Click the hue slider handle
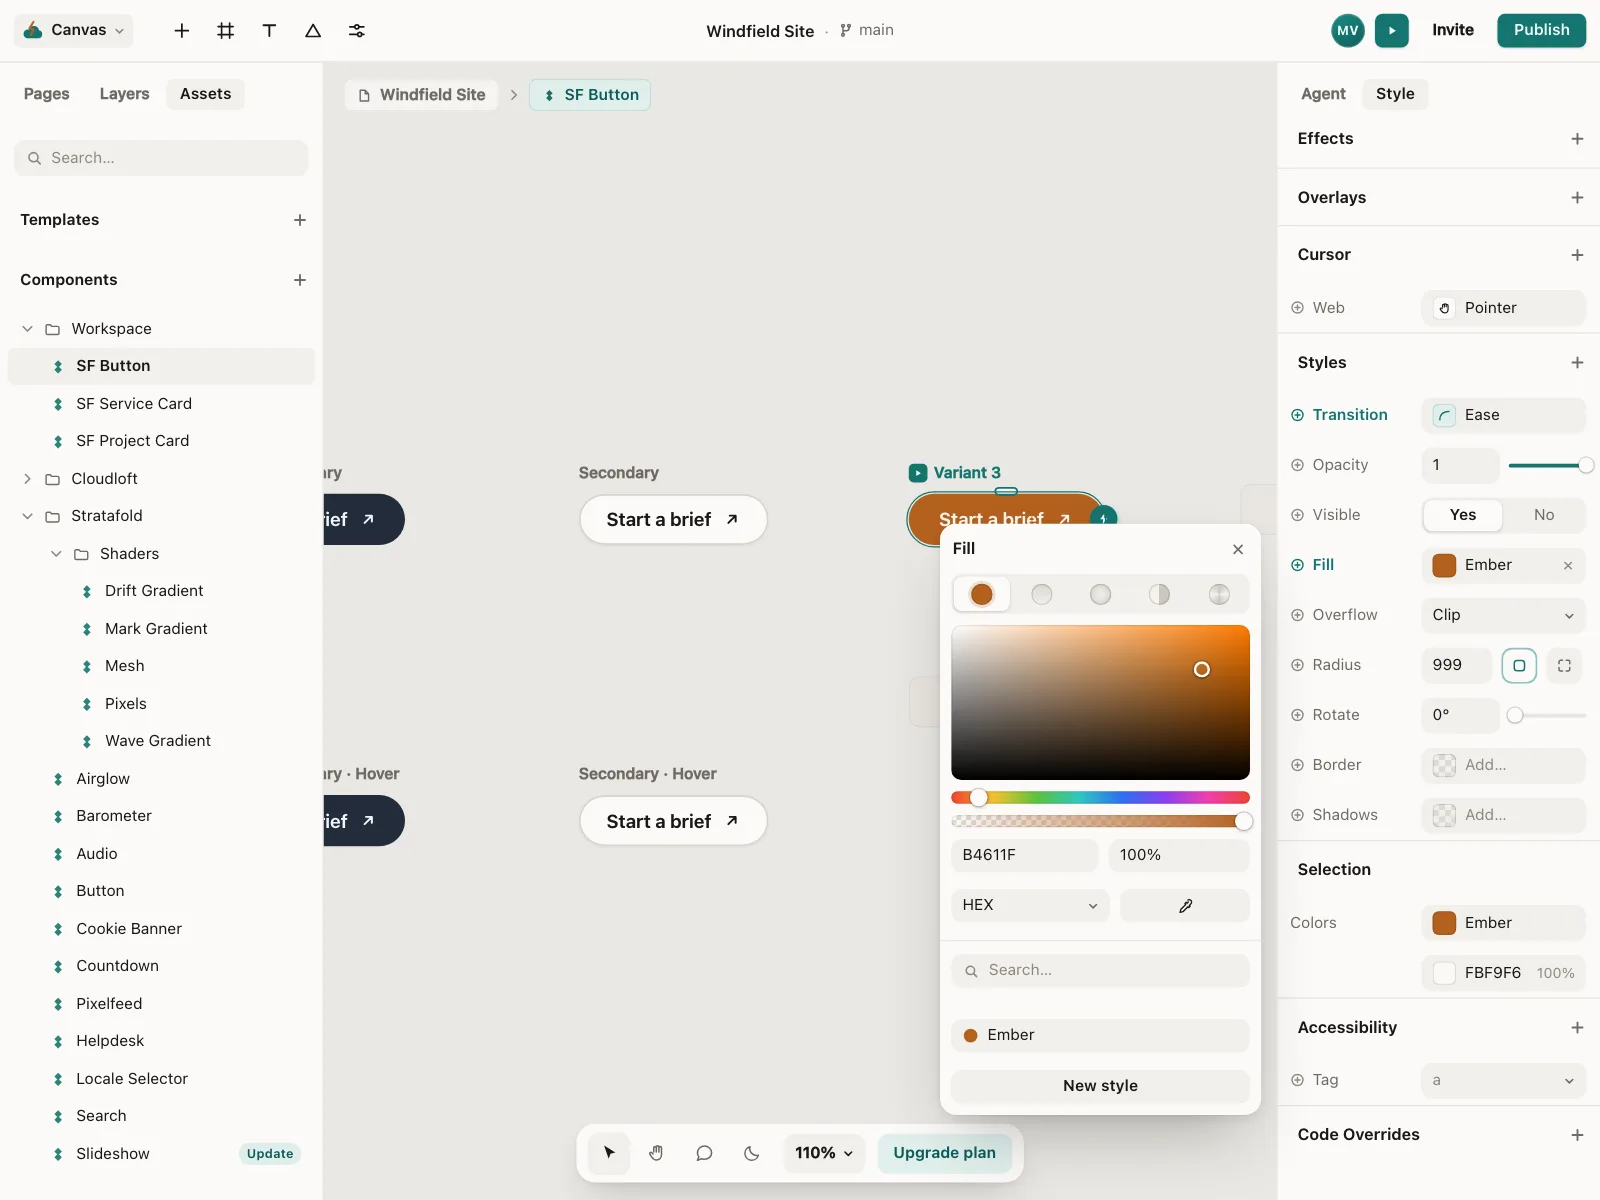 coord(979,797)
